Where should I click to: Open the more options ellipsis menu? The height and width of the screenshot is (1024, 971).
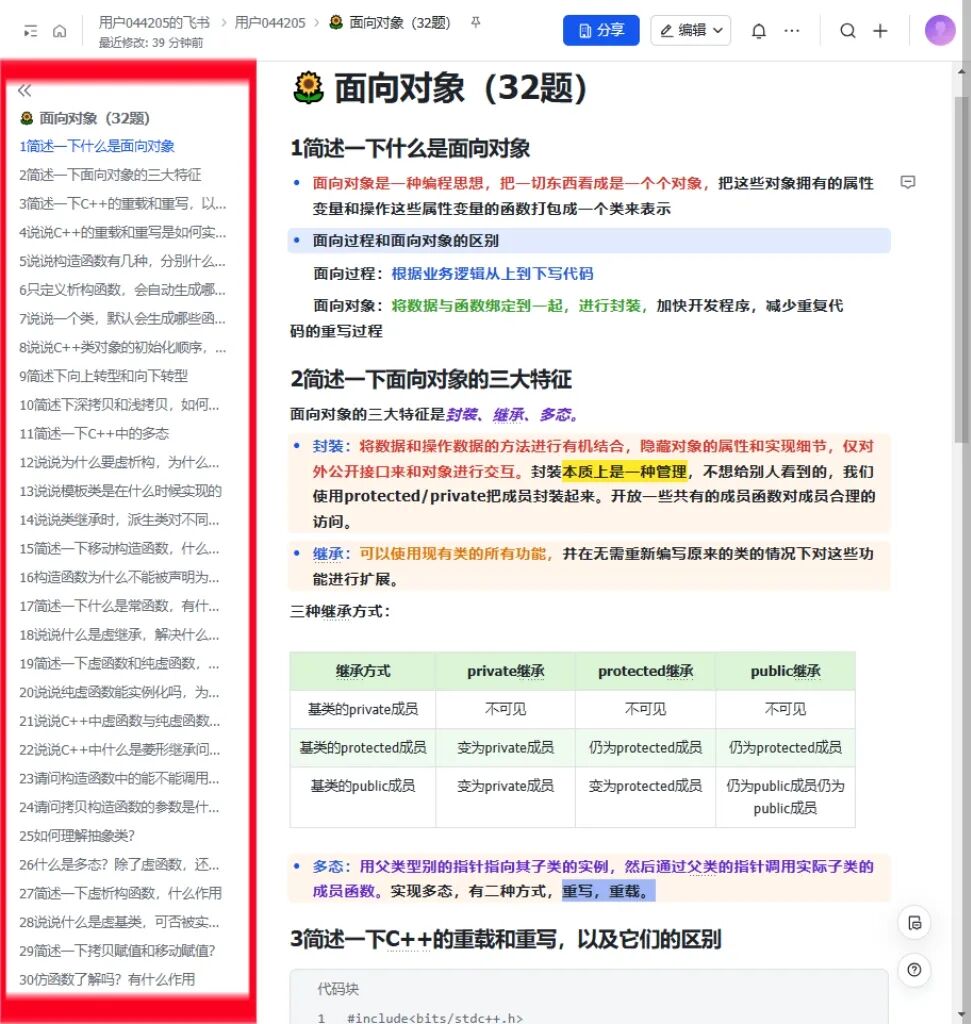pos(791,31)
